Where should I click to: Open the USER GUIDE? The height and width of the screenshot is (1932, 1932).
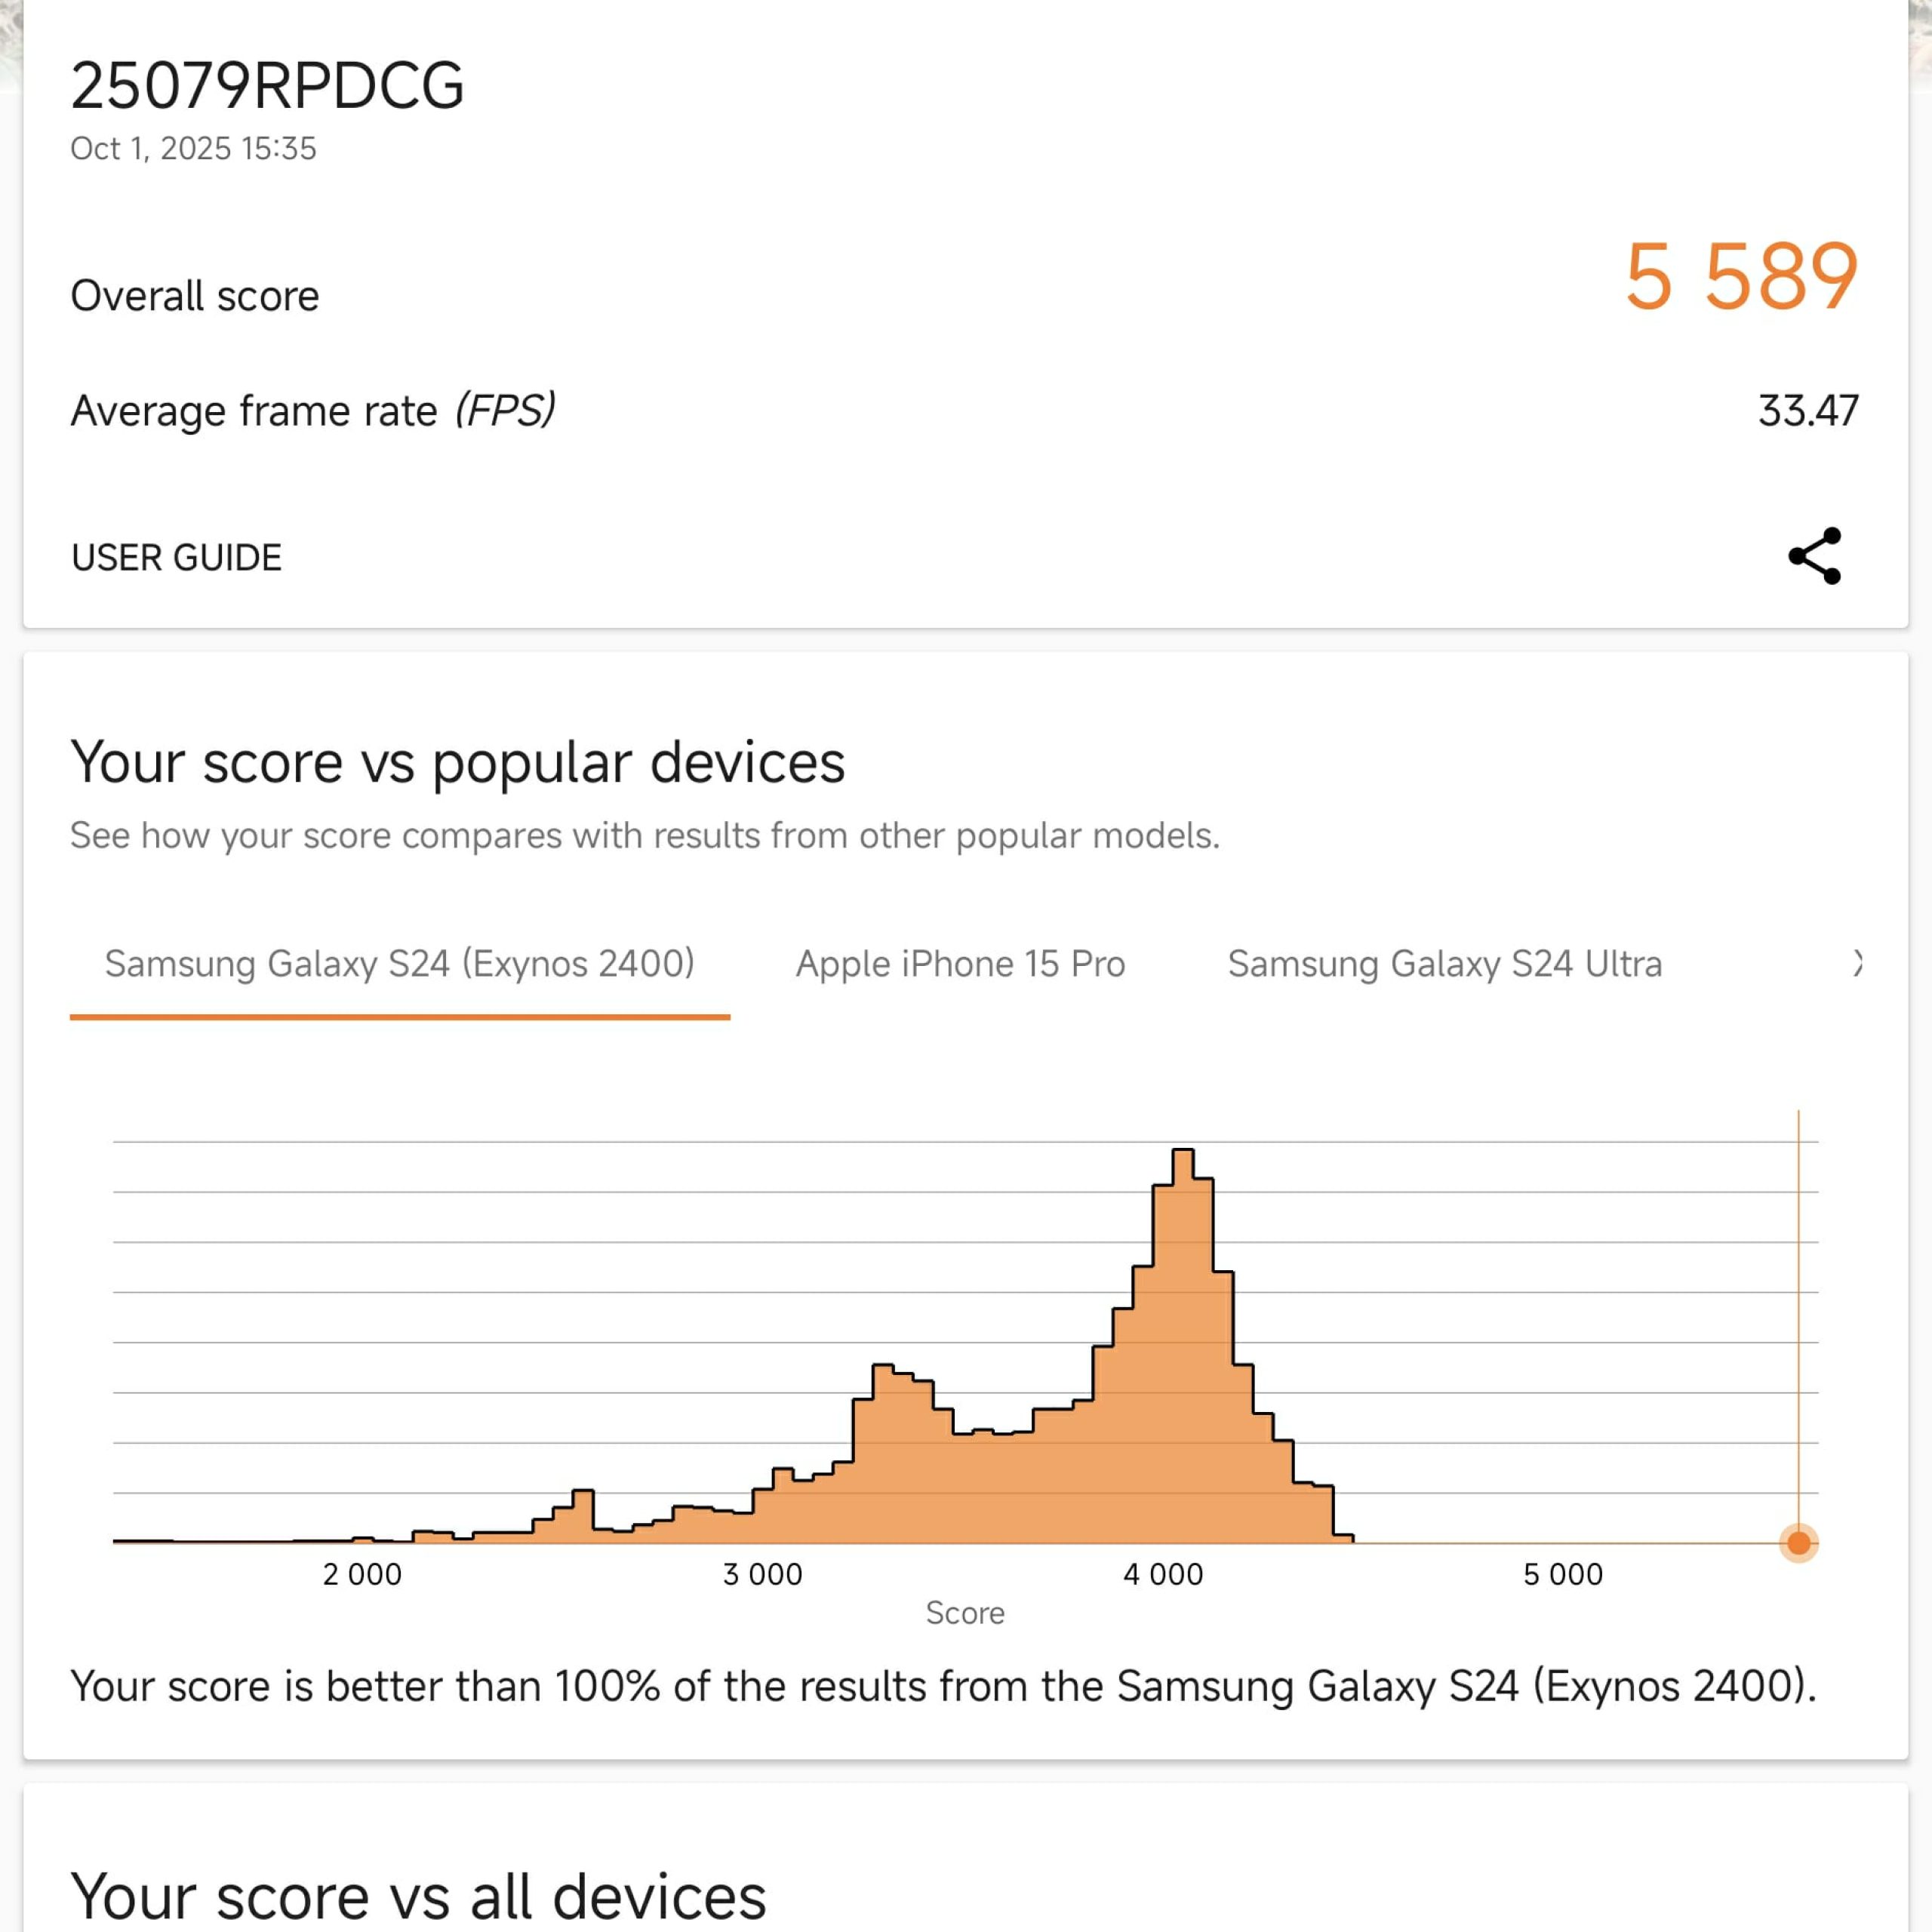175,557
